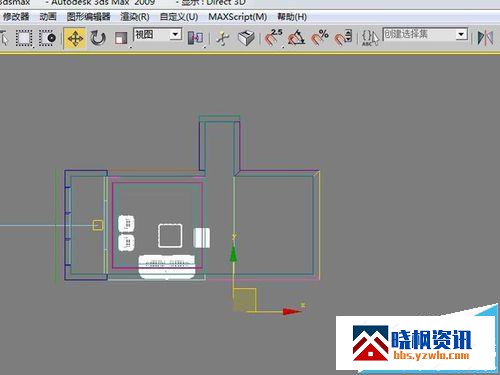This screenshot has width=500, height=375.
Task: Click the bbs.yzwlo.com watermark link
Action: pyautogui.click(x=431, y=355)
